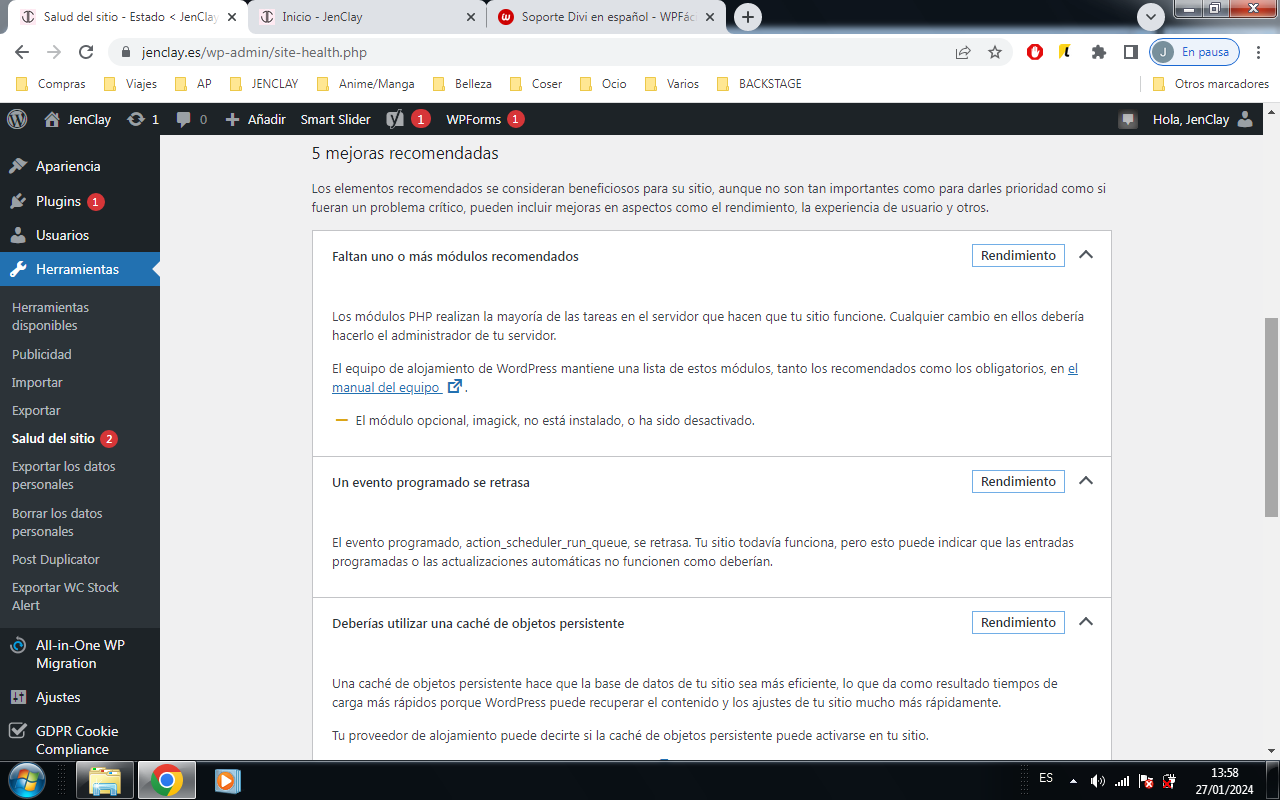Click the address bar URL field
Screen dimensions: 1280x800
click(x=540, y=52)
